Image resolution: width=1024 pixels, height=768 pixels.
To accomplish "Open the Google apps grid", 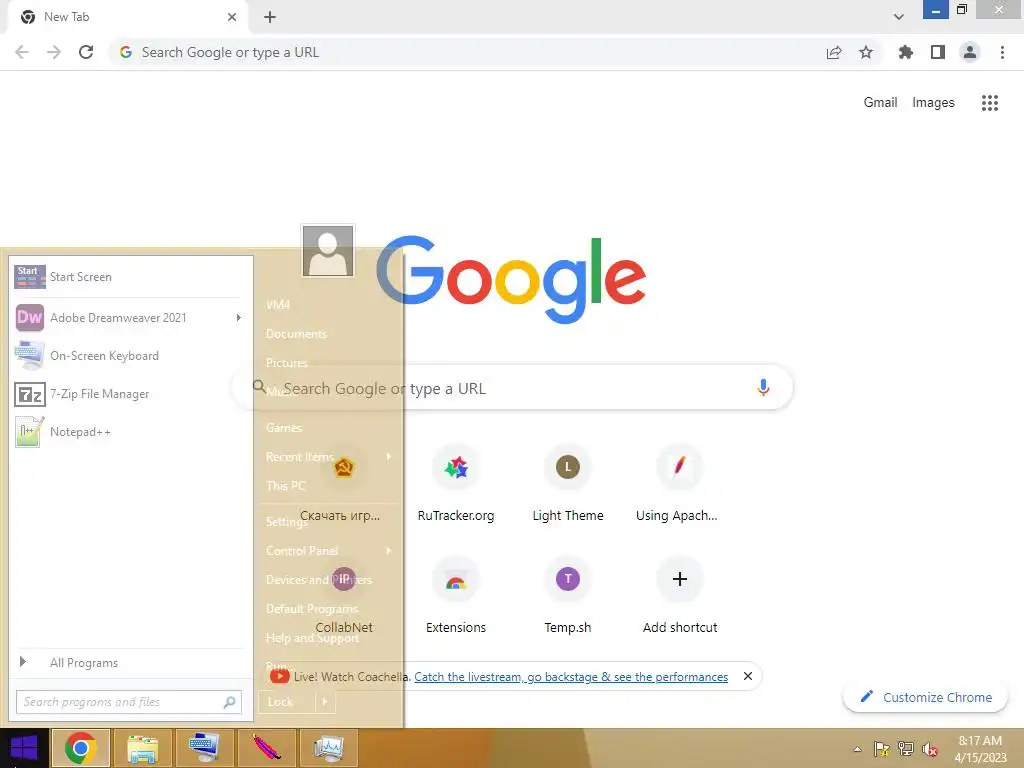I will [x=990, y=103].
